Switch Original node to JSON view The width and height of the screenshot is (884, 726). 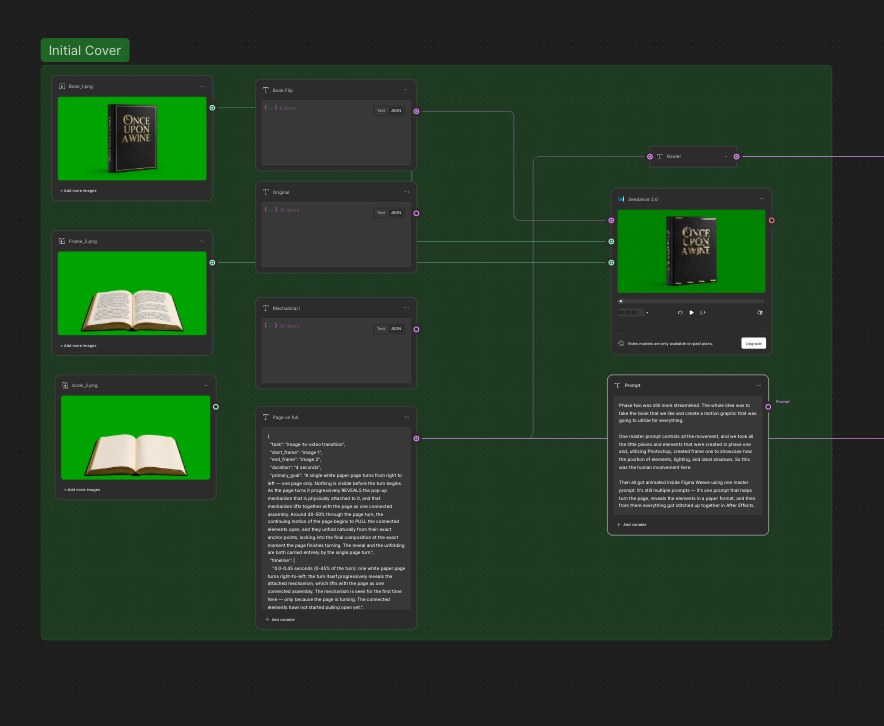point(396,213)
